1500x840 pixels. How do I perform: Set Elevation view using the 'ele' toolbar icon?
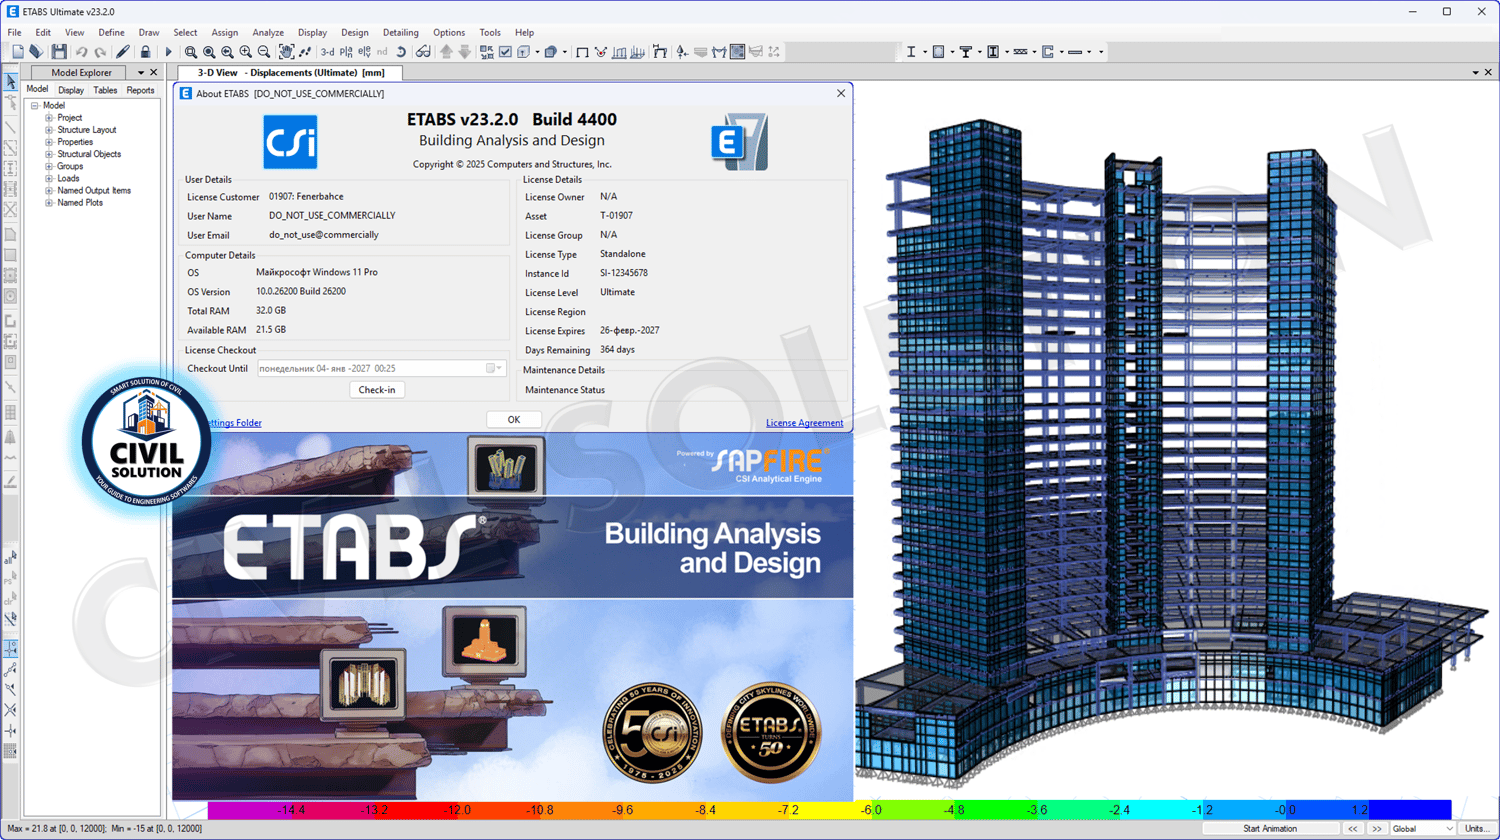pos(364,52)
